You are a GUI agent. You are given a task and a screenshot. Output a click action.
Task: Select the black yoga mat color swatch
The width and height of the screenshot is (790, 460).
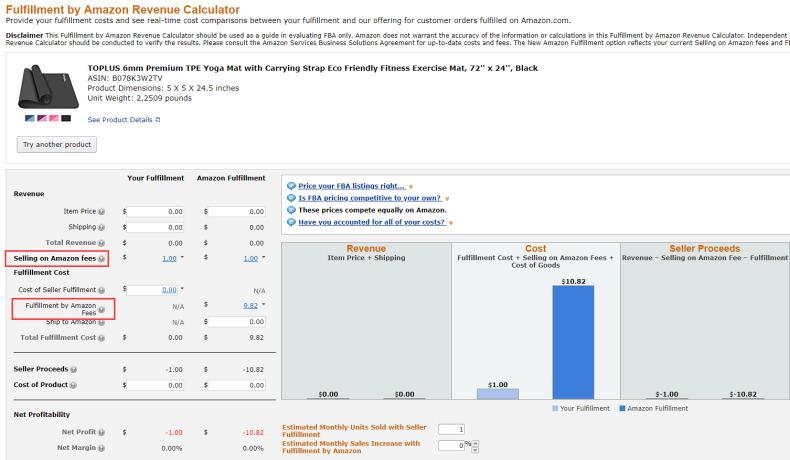point(66,118)
